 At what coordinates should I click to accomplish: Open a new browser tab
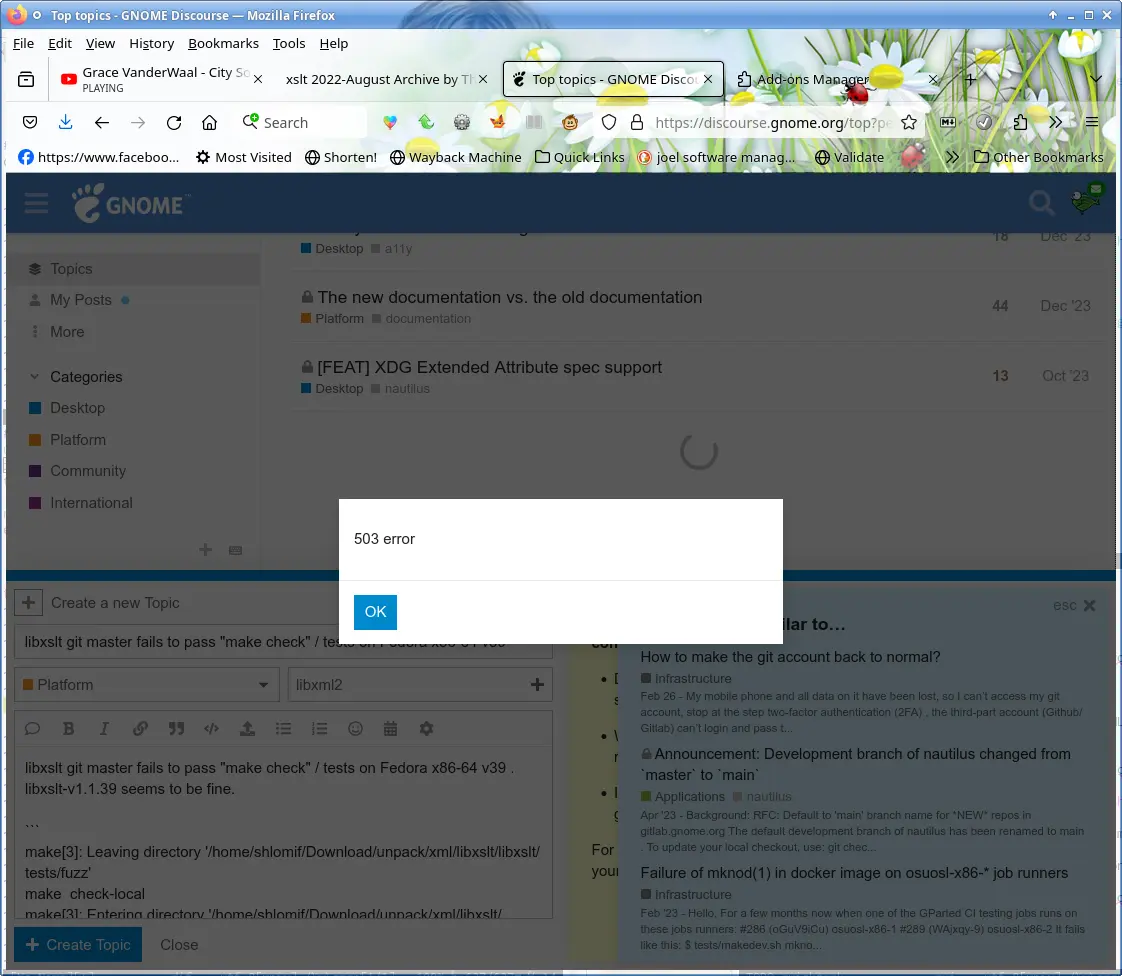pos(970,79)
